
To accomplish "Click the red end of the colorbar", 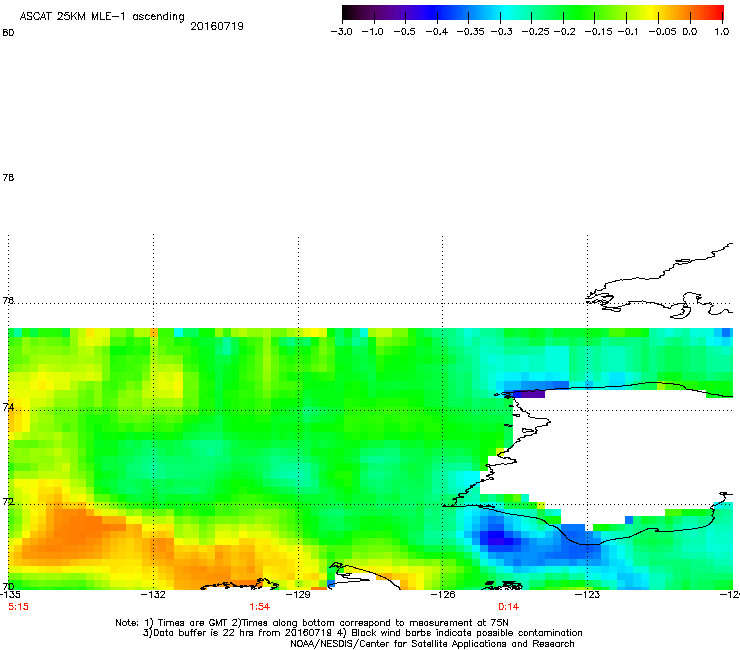I will (717, 13).
